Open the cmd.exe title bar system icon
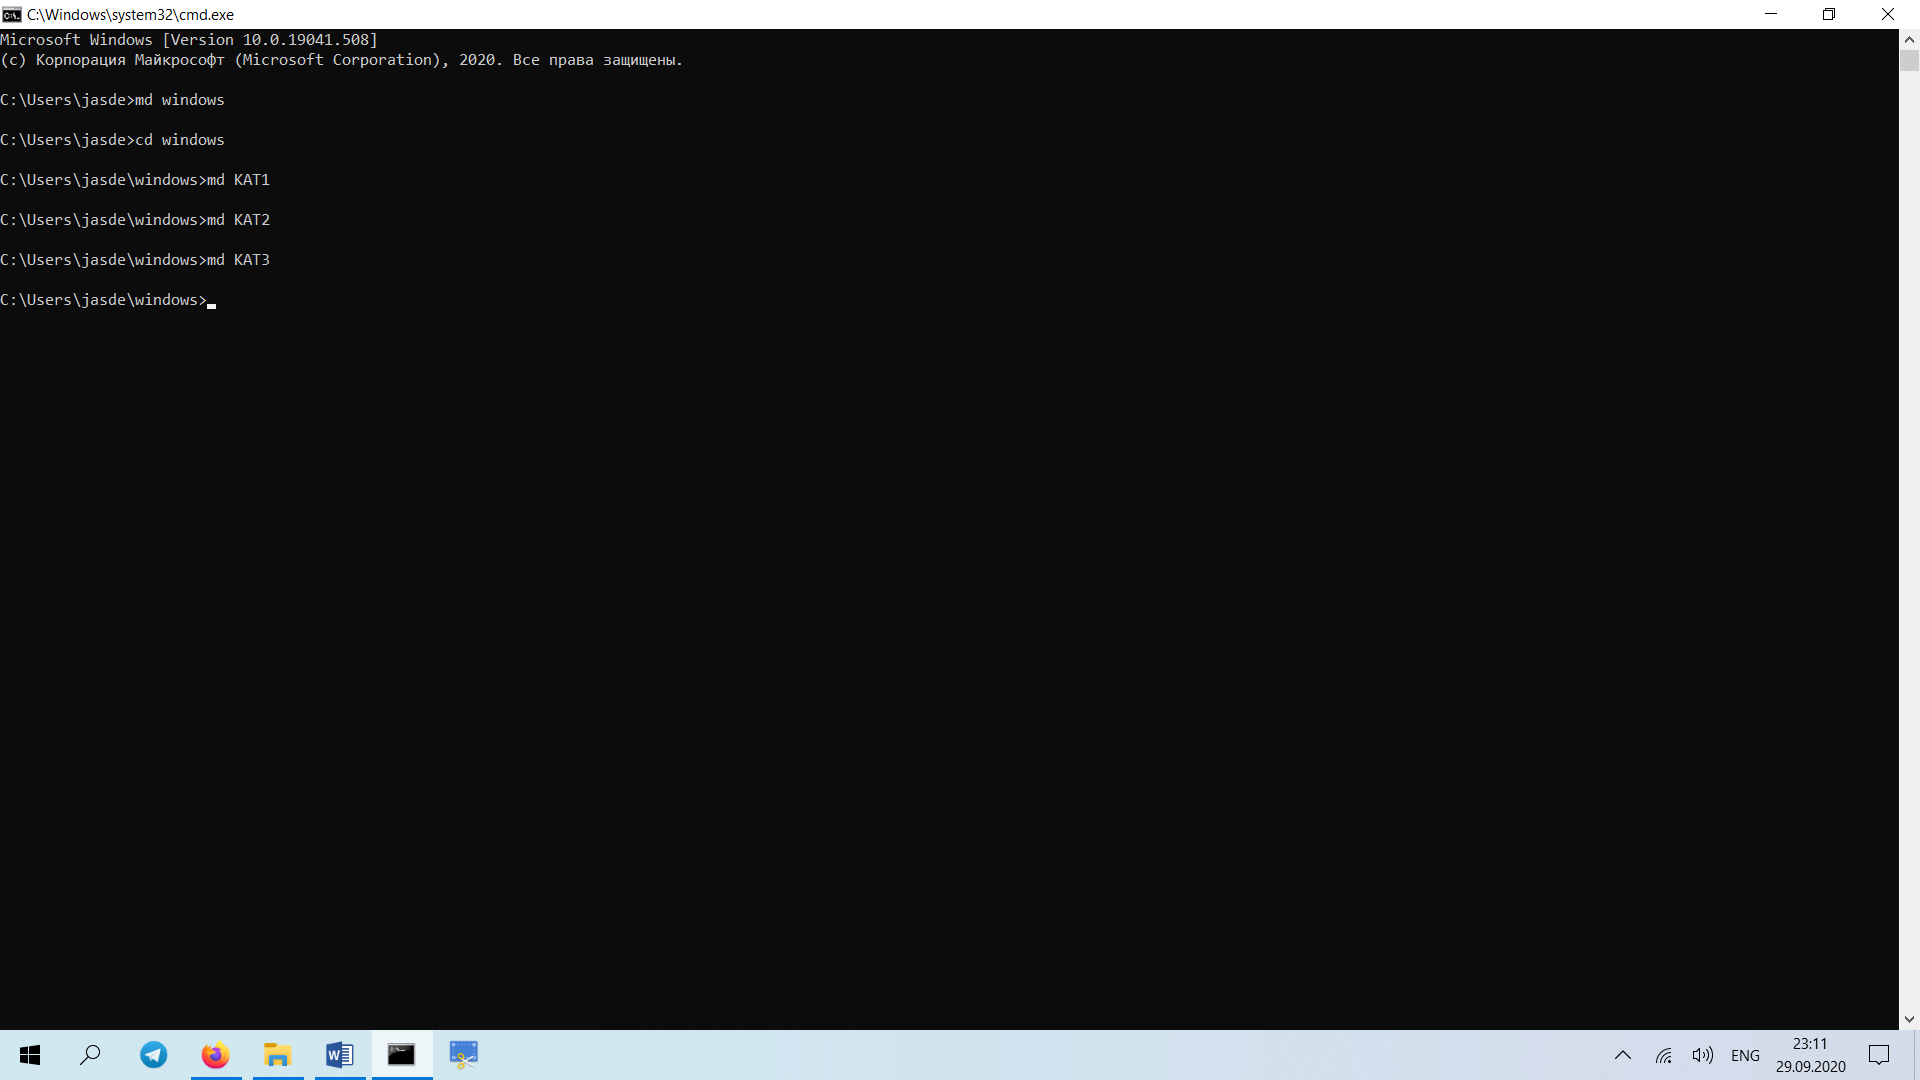This screenshot has height=1080, width=1920. click(11, 14)
